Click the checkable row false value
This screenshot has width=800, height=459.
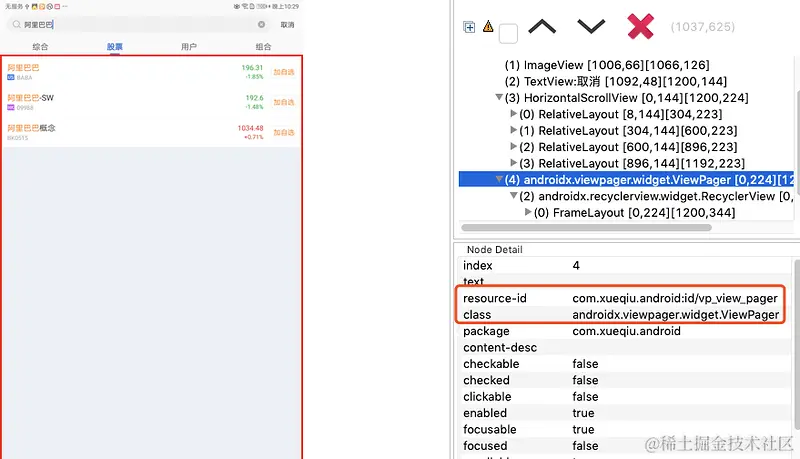[x=585, y=364]
